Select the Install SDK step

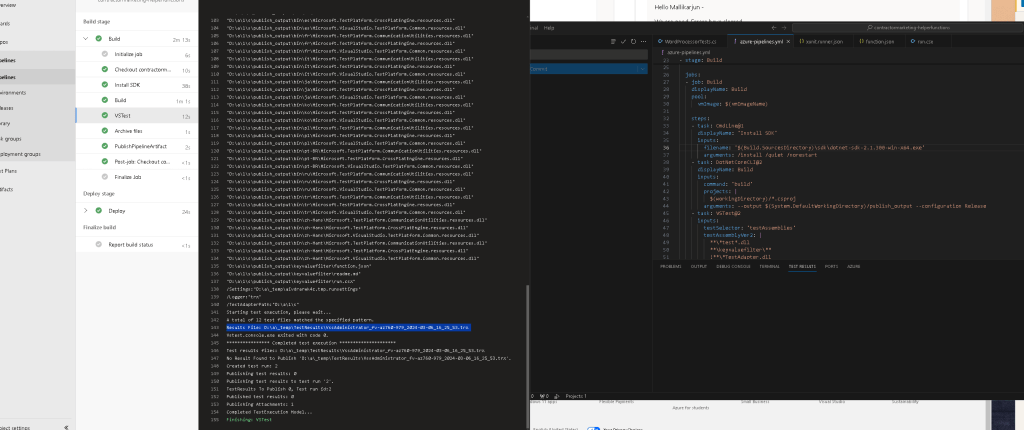(x=134, y=86)
